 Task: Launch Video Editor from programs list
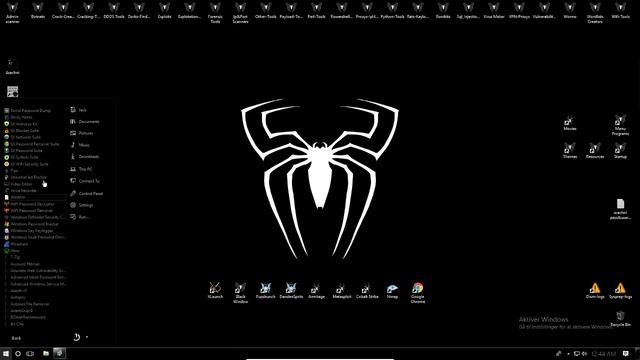(18, 184)
